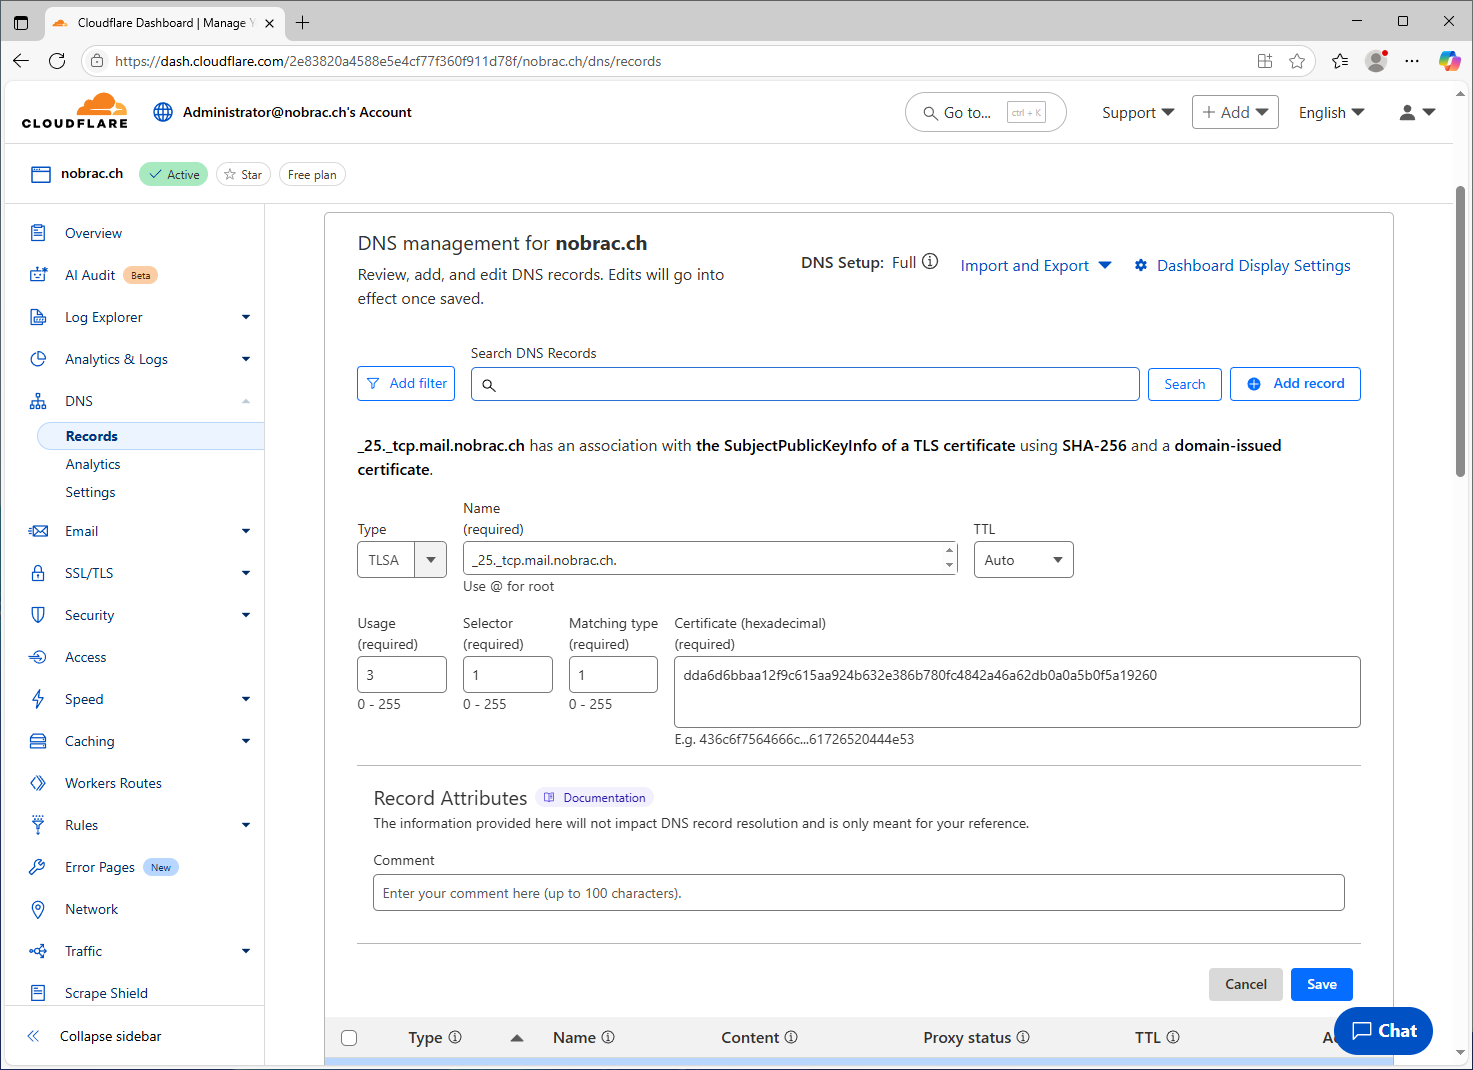The image size is (1473, 1070).
Task: Click the Traffic sidebar icon
Action: point(38,951)
